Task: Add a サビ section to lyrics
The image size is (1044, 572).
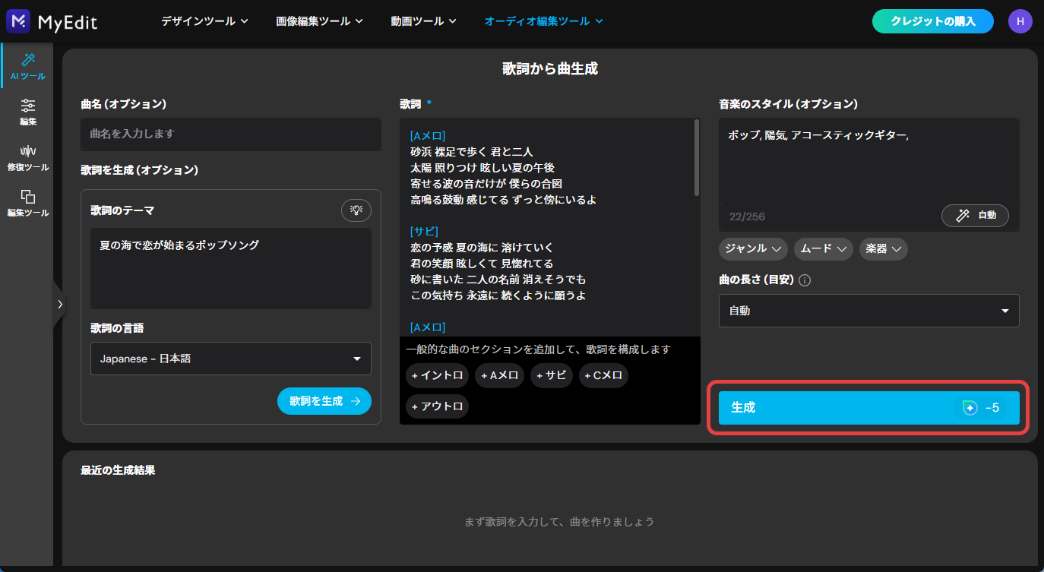Action: click(551, 376)
